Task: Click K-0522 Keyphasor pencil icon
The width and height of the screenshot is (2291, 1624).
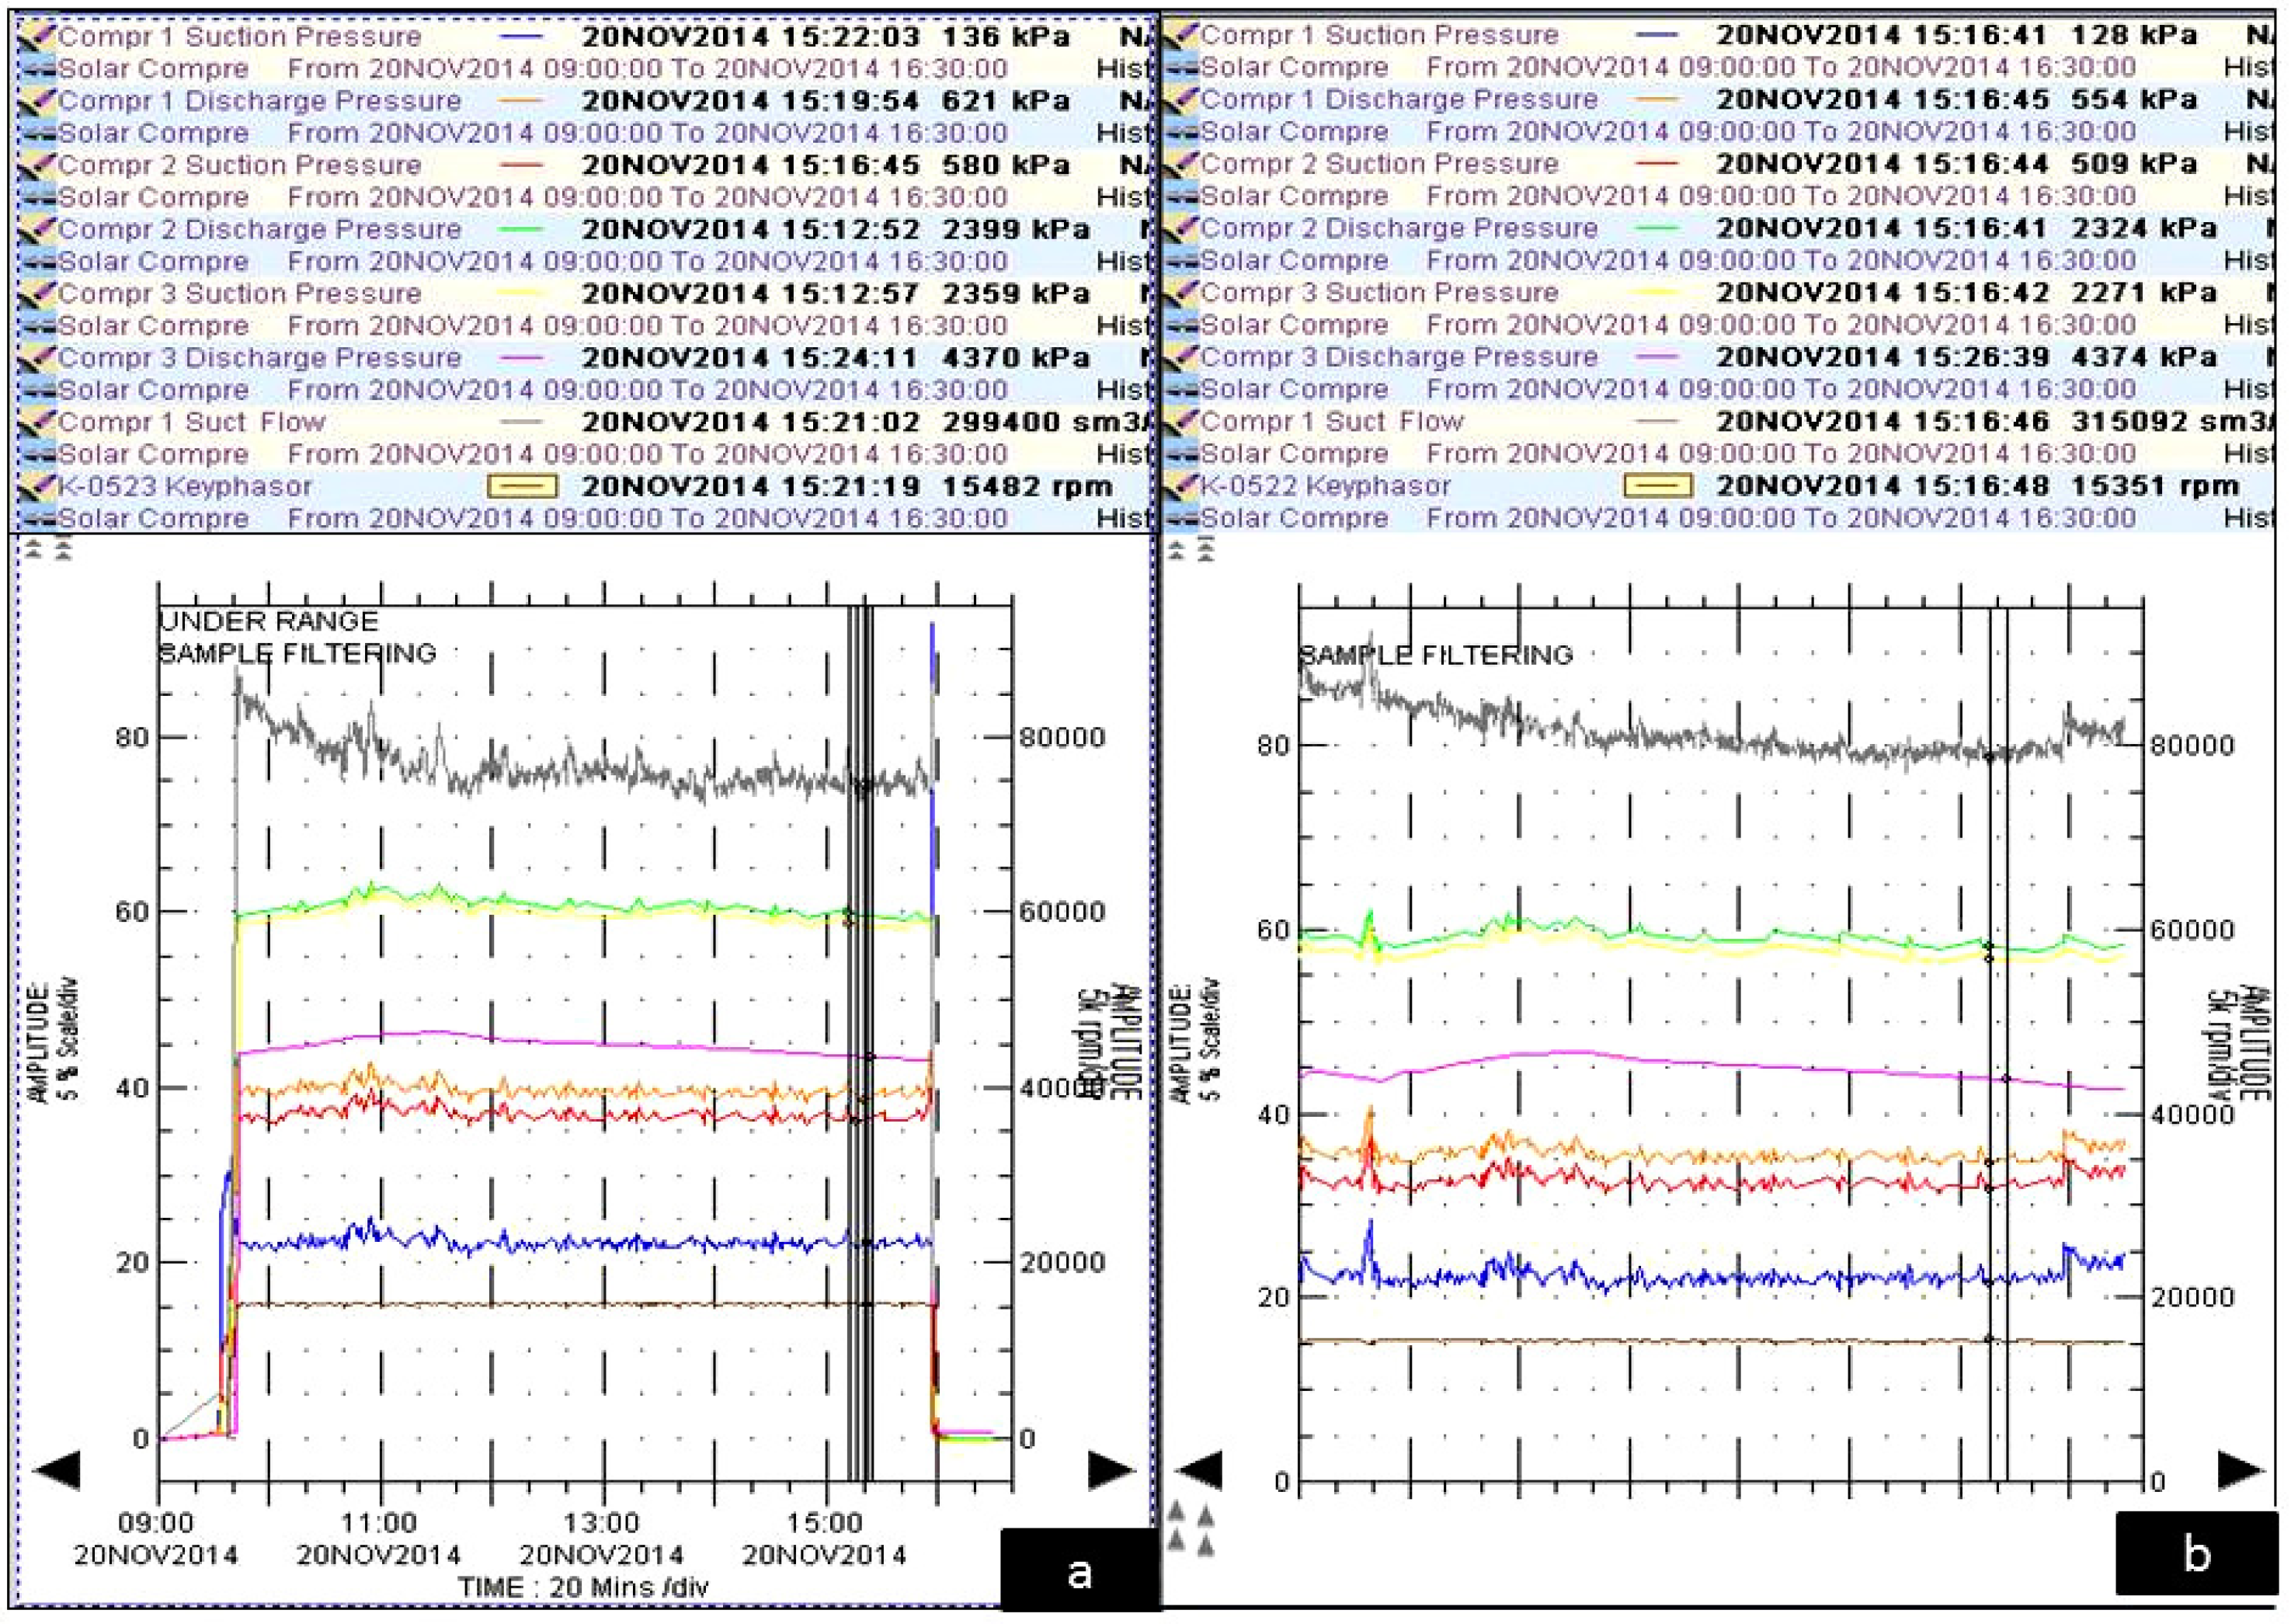Action: tap(1181, 486)
